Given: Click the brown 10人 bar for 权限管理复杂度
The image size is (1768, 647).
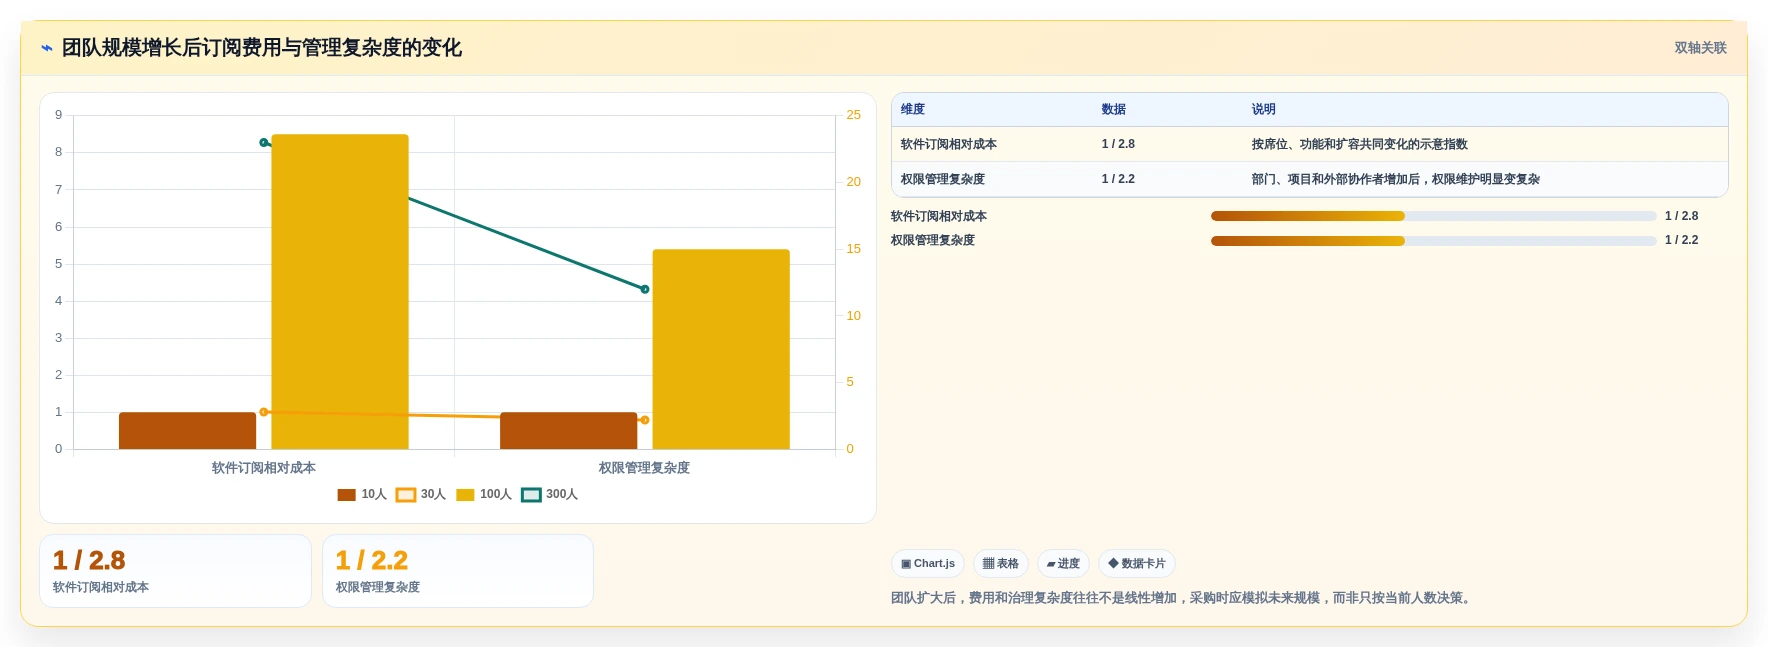Looking at the screenshot, I should pyautogui.click(x=568, y=431).
